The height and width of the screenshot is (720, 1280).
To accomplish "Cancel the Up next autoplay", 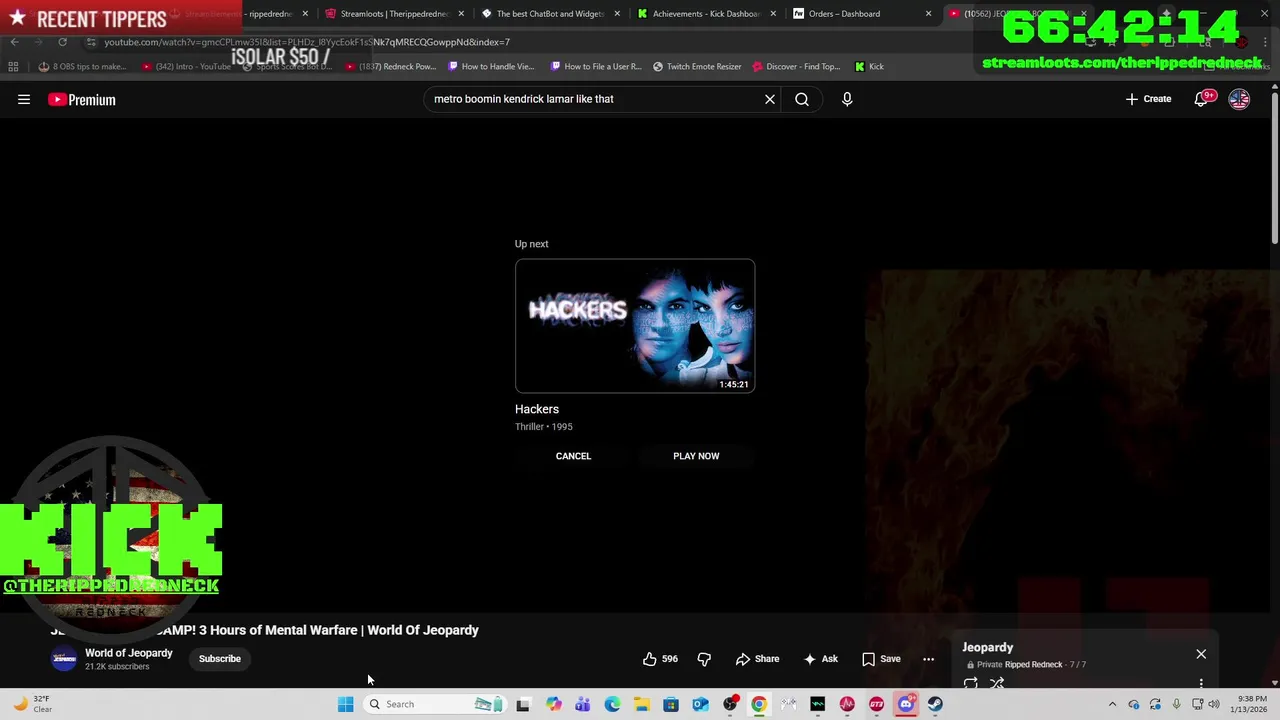I will click(573, 456).
